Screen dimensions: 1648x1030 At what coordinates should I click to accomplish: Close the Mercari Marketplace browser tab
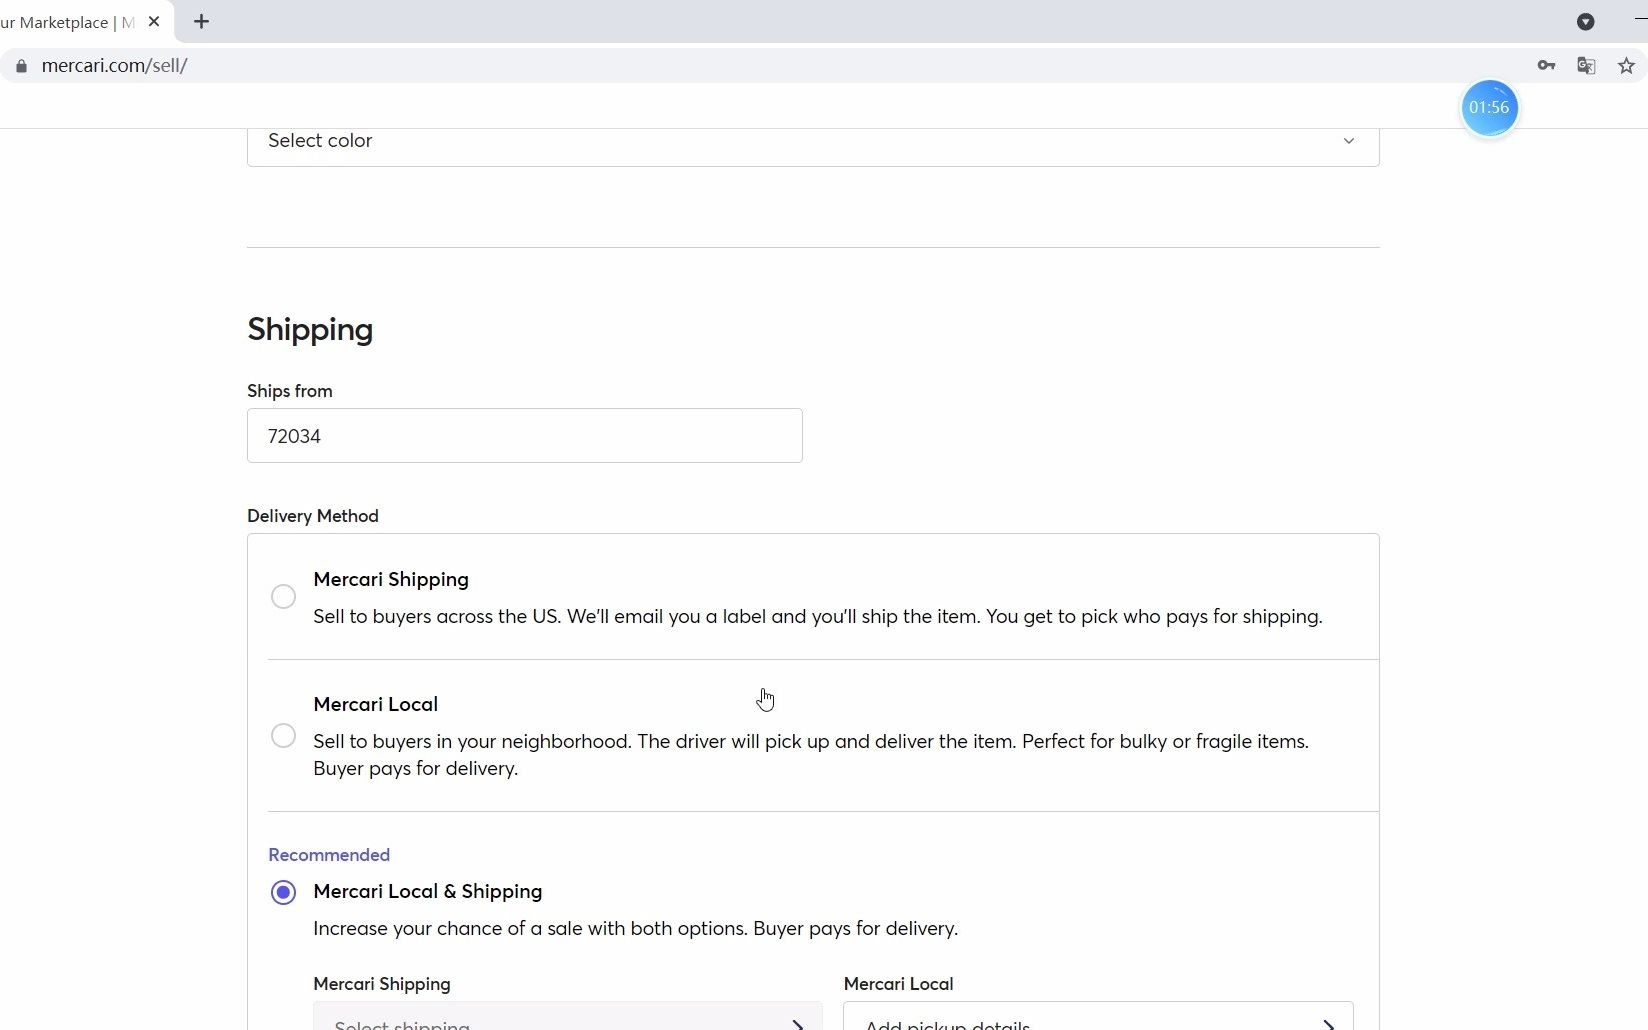click(154, 21)
